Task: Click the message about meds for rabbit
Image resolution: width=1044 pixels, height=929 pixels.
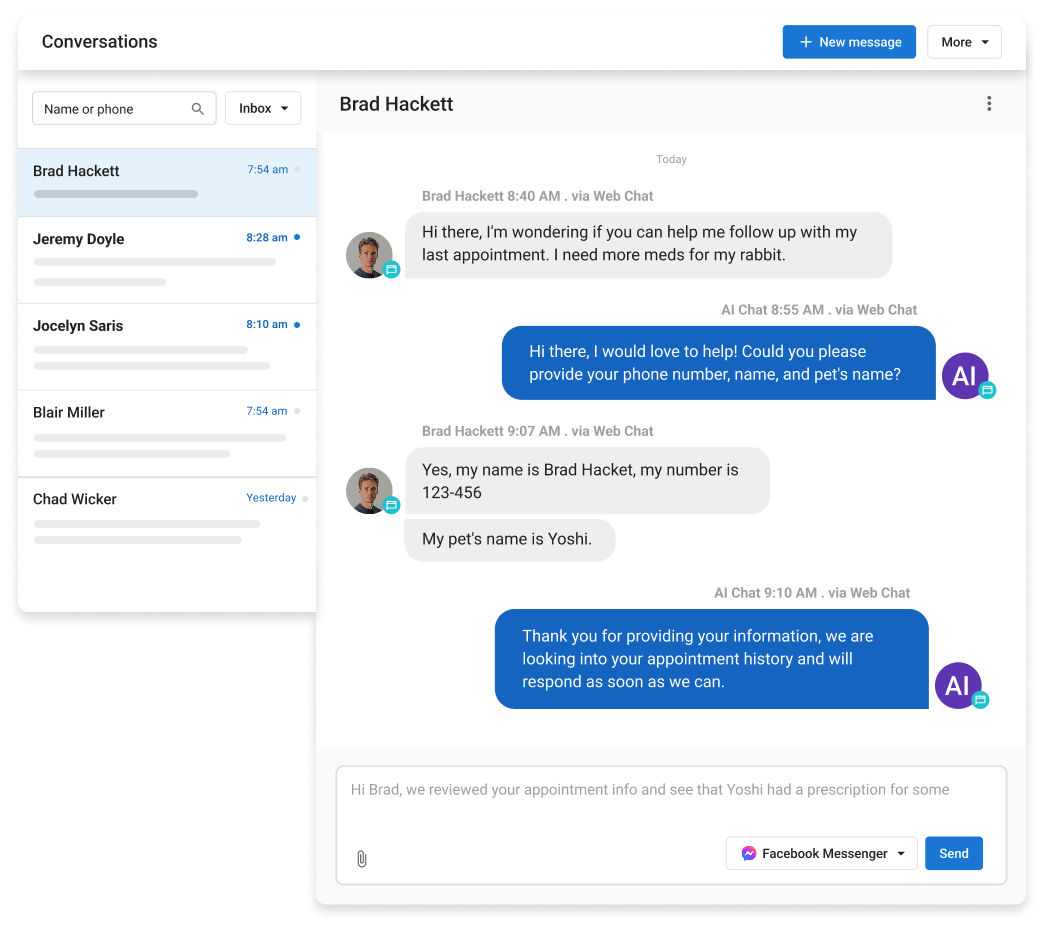Action: [x=648, y=244]
